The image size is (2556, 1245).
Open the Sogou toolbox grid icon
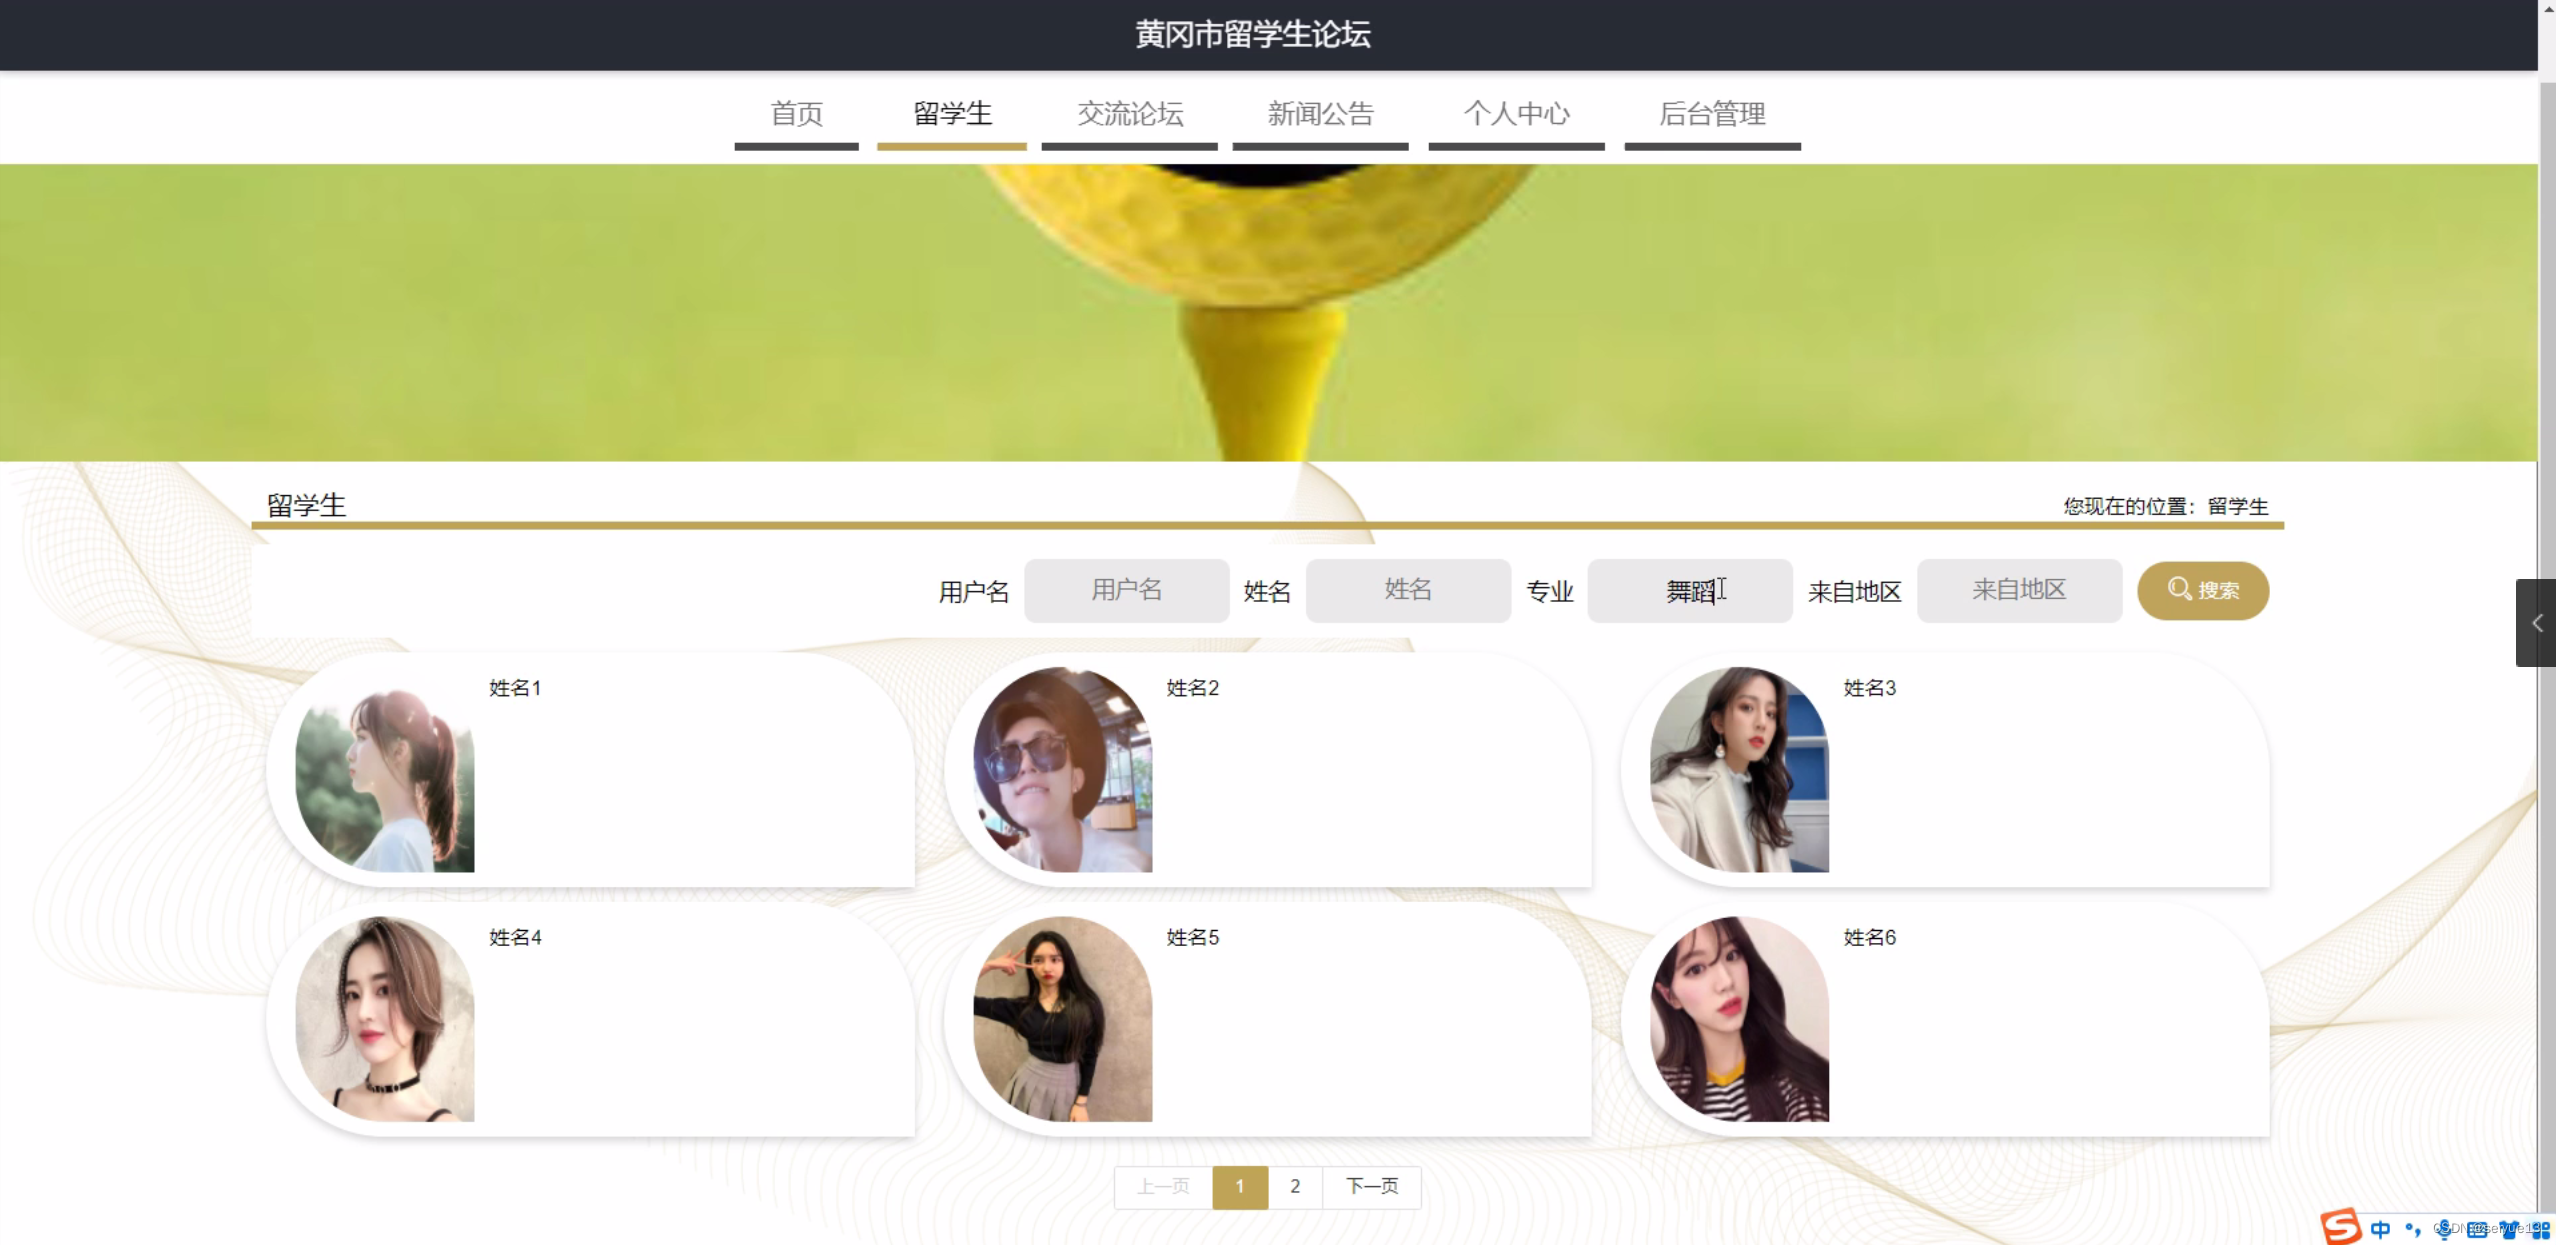tap(2540, 1231)
